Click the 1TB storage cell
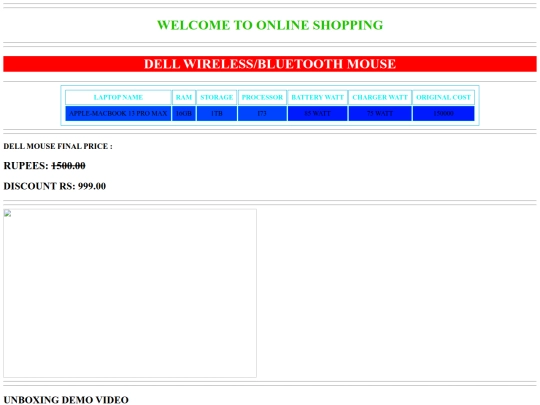 point(217,113)
